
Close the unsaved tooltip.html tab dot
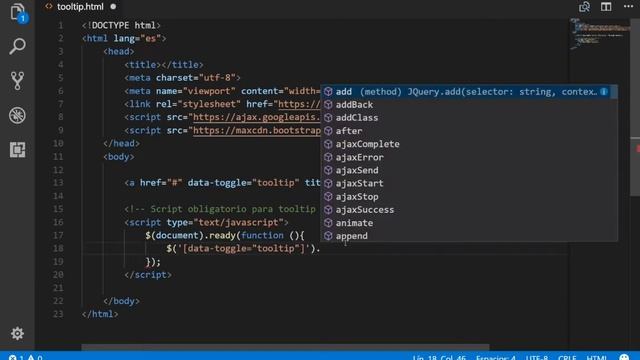(113, 7)
